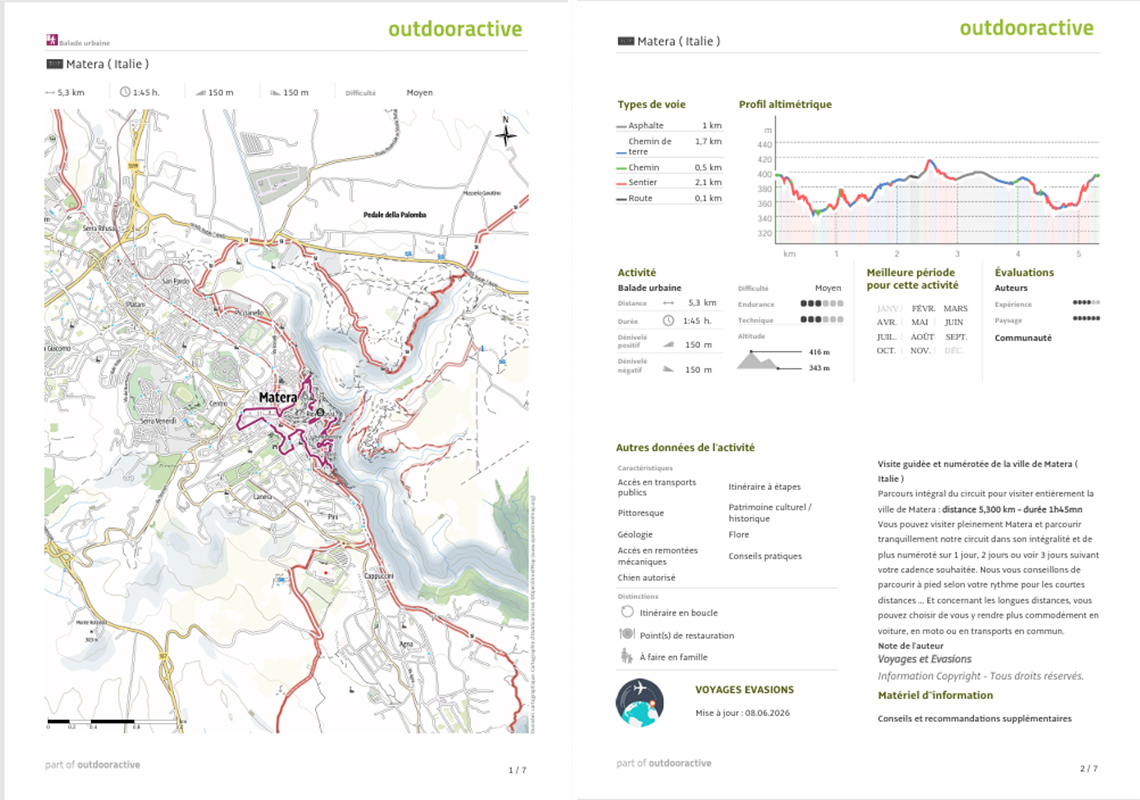Click the restaurant plate and cutlery icon
Image resolution: width=1140 pixels, height=800 pixels.
627,634
